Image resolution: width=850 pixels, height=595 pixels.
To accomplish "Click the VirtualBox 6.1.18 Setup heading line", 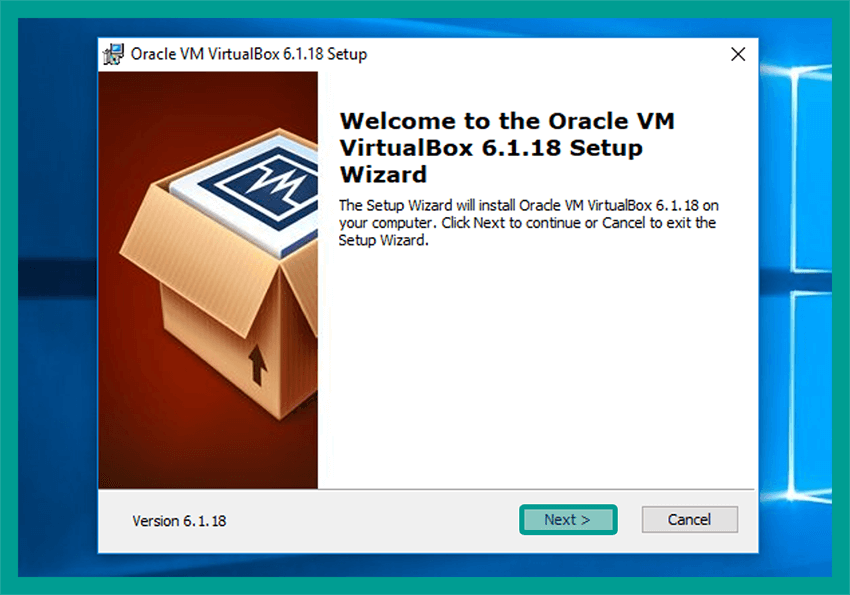I will coord(491,148).
